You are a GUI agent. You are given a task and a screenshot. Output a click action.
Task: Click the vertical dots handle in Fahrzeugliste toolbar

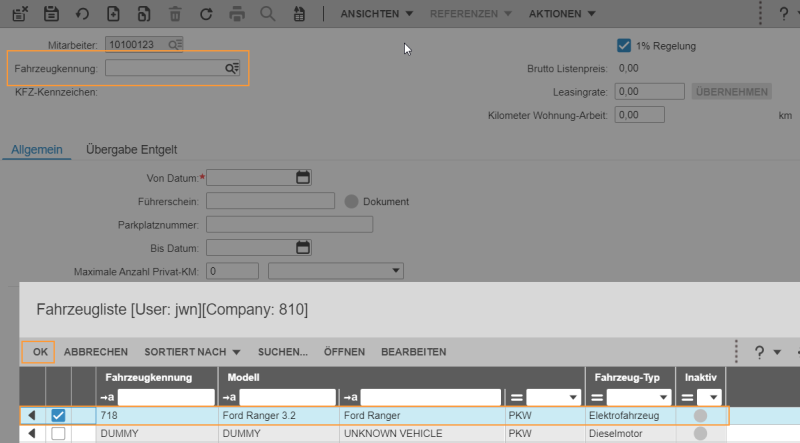tap(736, 352)
